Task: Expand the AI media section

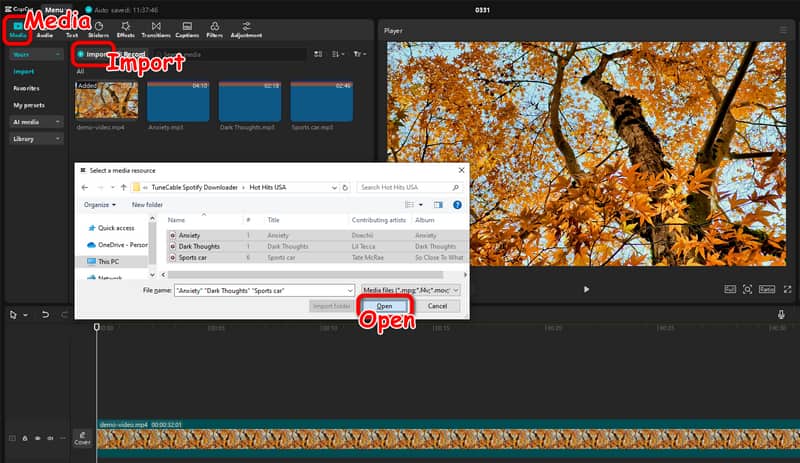Action: 36,122
